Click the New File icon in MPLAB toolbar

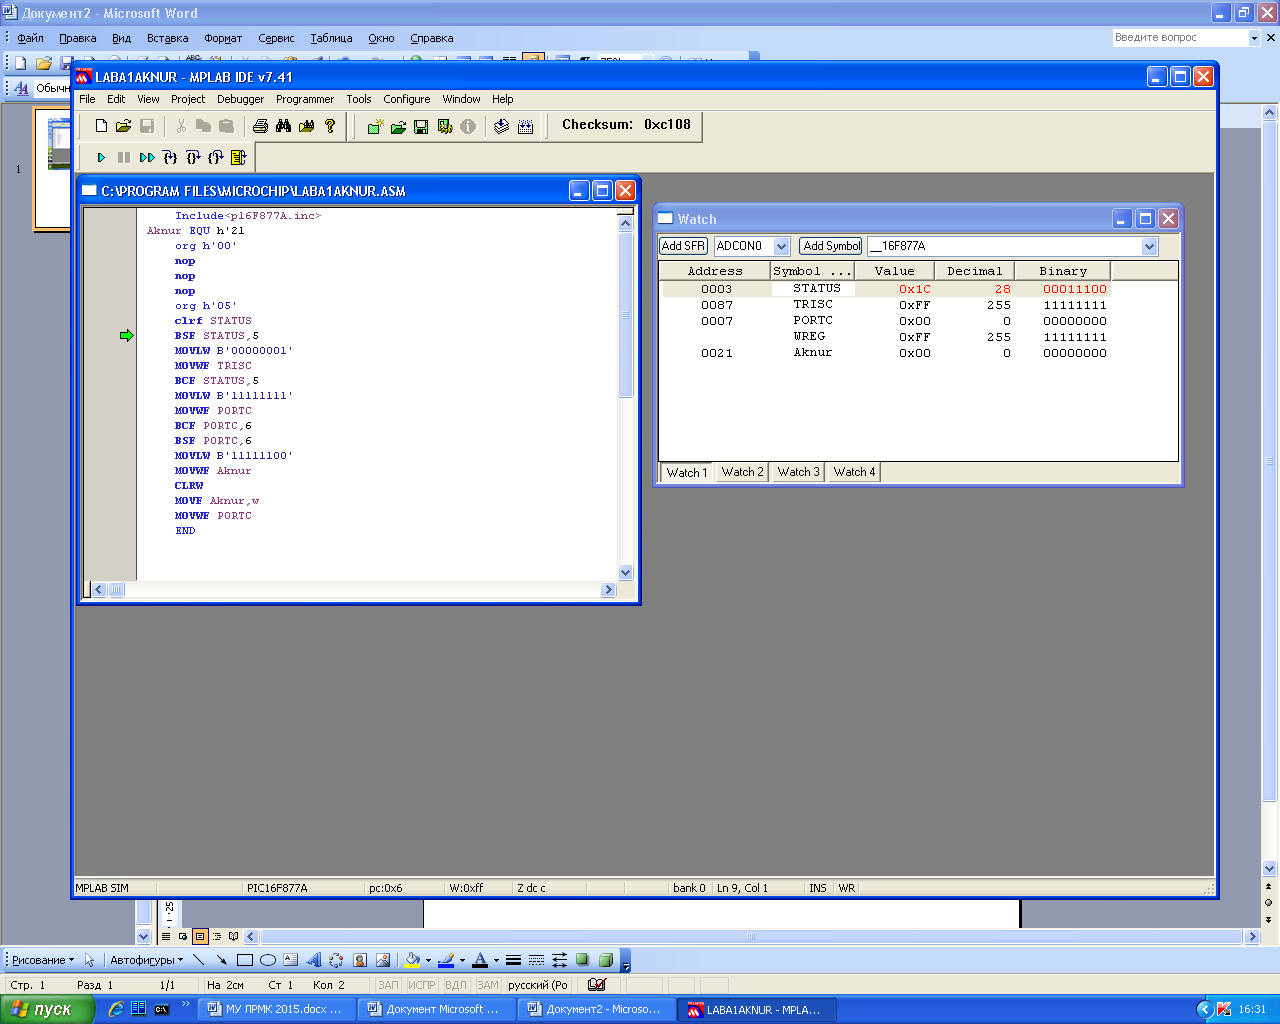click(101, 126)
